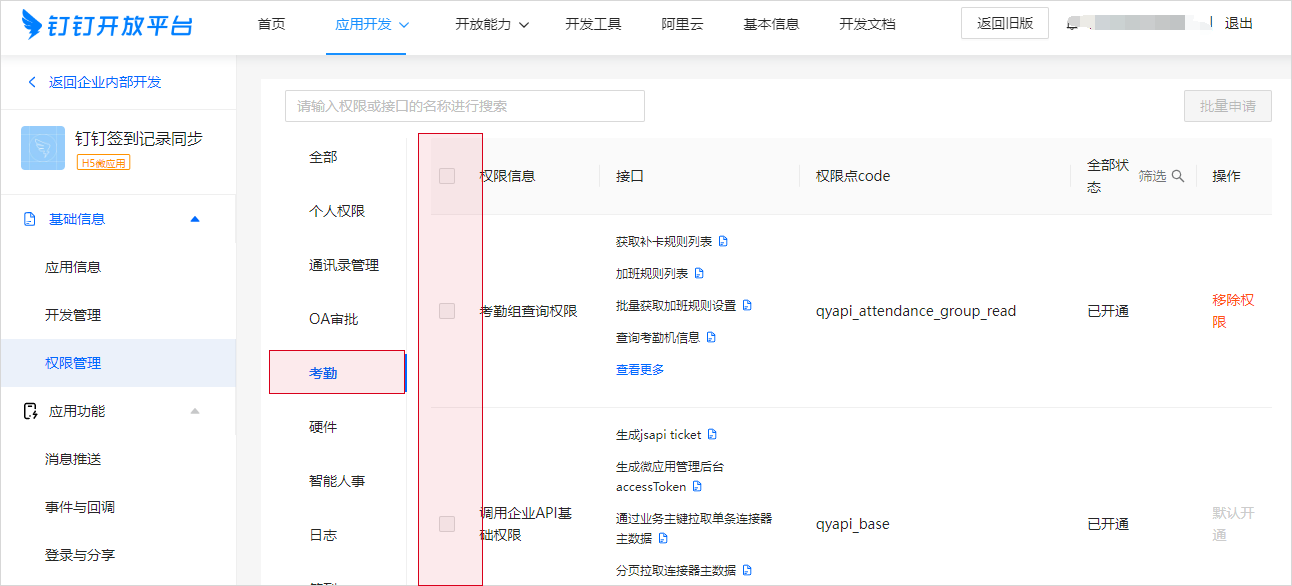Check the 调用企业API基础权限 row checkbox
Image resolution: width=1292 pixels, height=586 pixels.
[x=447, y=524]
